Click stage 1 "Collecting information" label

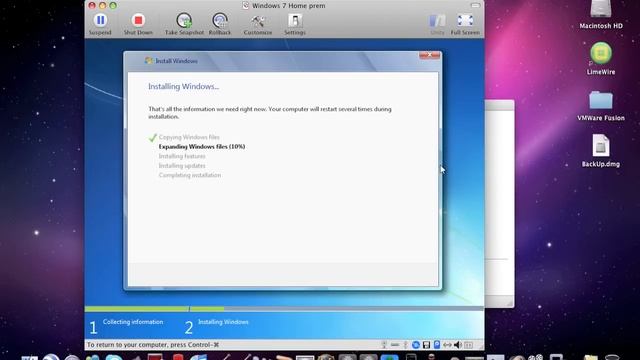[x=133, y=322]
